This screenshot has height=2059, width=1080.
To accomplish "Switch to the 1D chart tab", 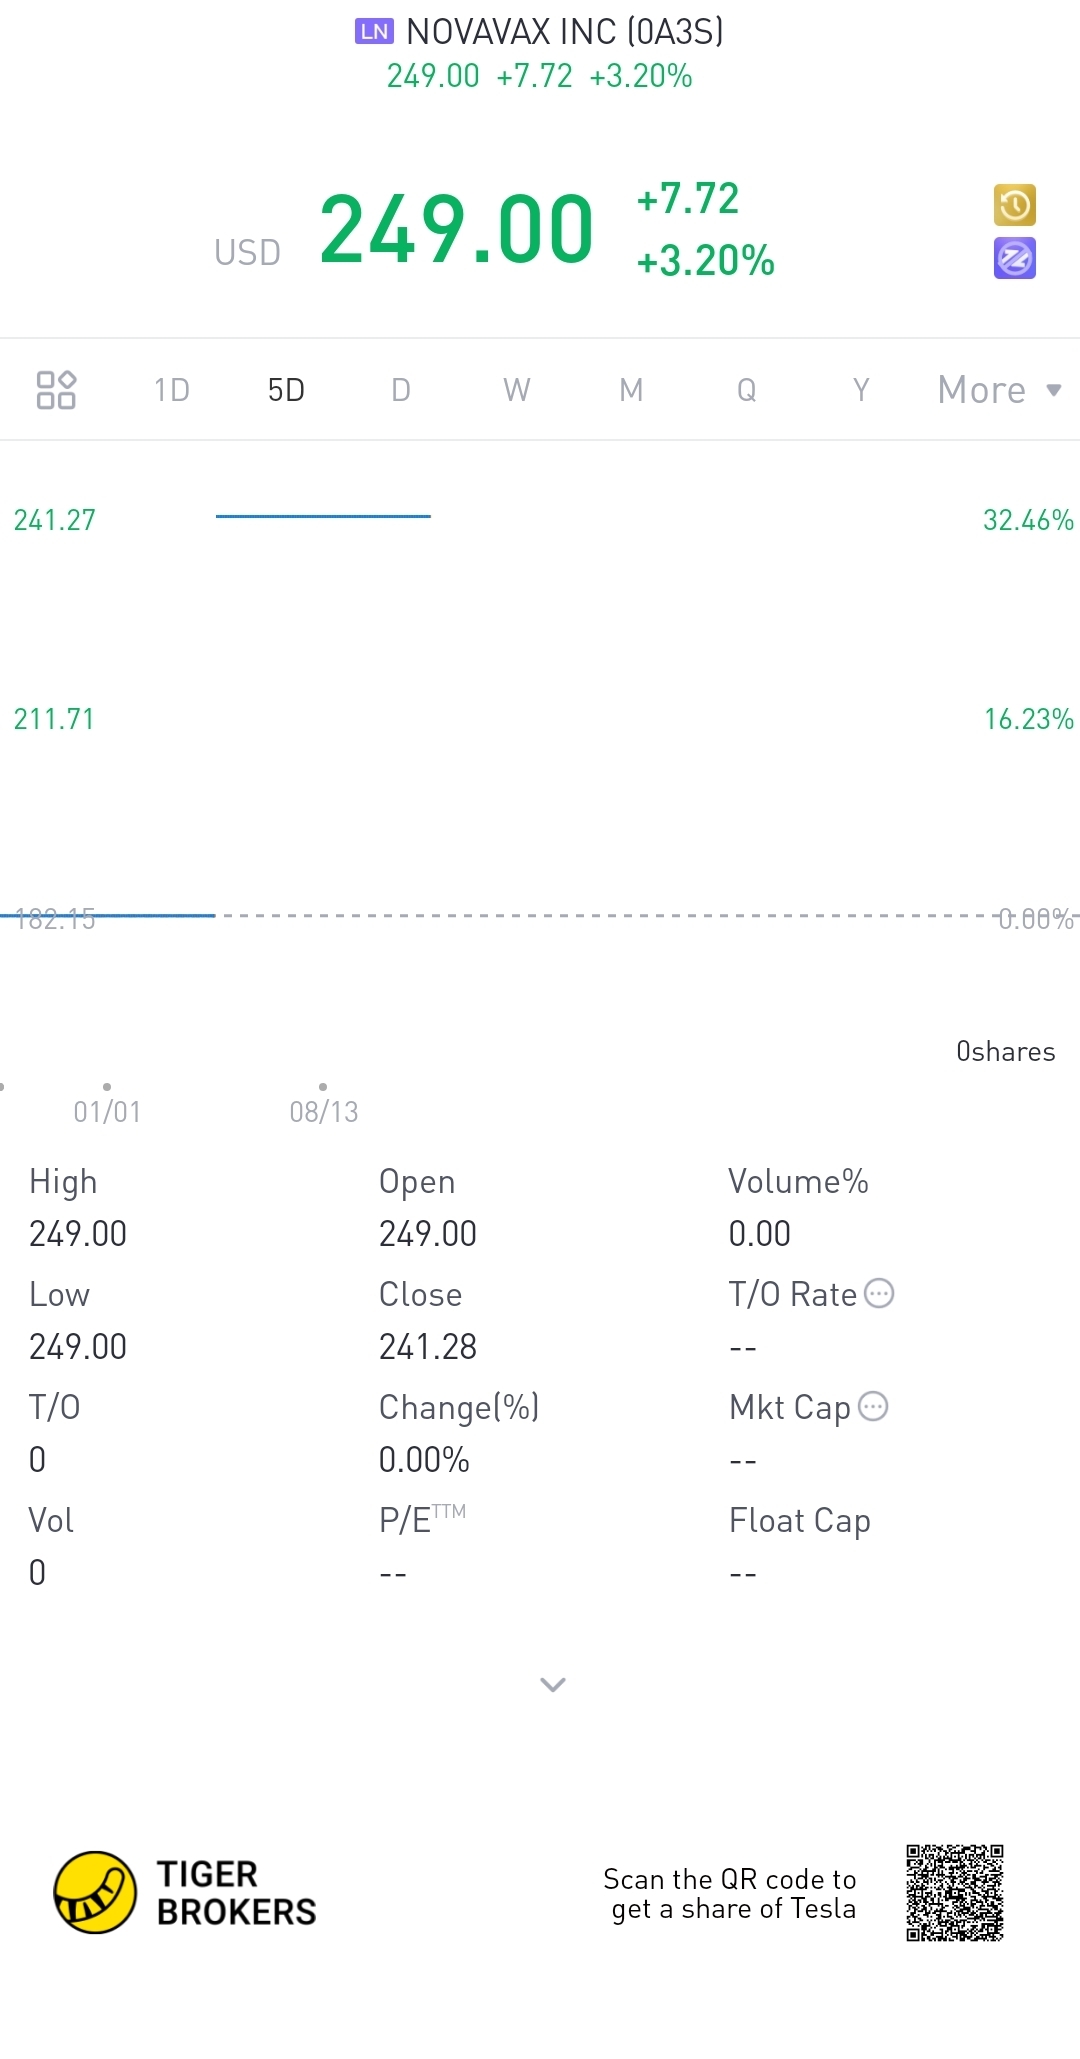I will coord(171,390).
